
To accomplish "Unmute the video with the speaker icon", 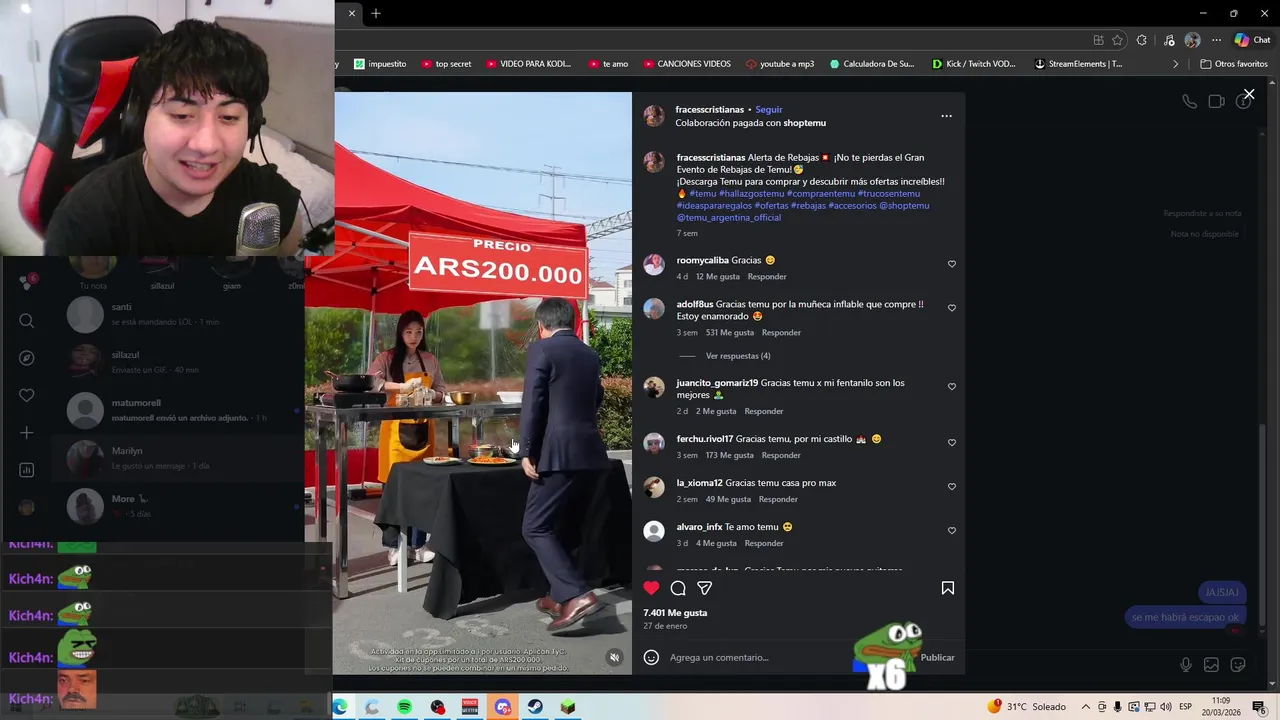I will click(614, 657).
